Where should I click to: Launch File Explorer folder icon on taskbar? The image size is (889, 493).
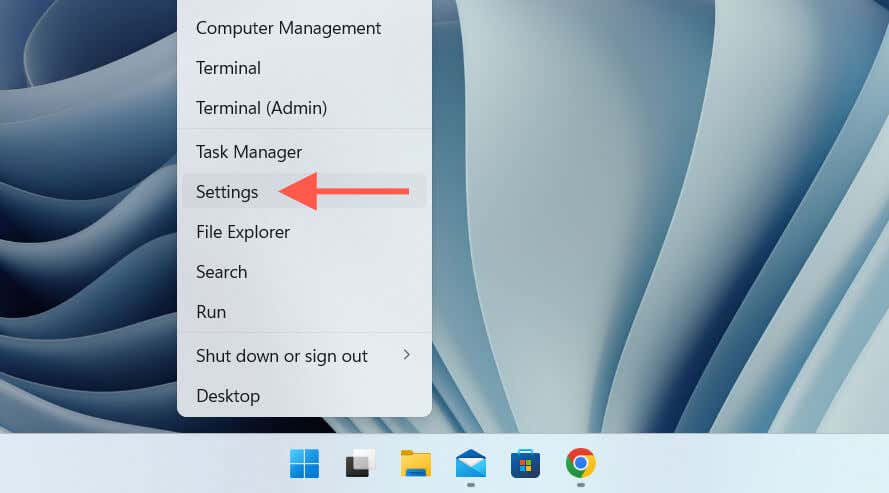[416, 463]
